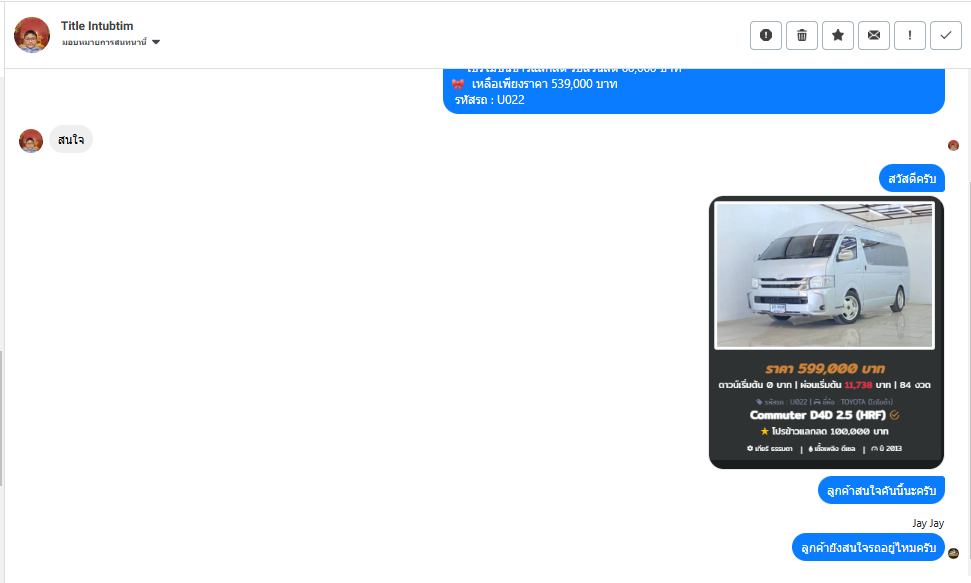Click the customer avatar beside สนใจ message
This screenshot has height=583, width=971.
click(x=31, y=141)
